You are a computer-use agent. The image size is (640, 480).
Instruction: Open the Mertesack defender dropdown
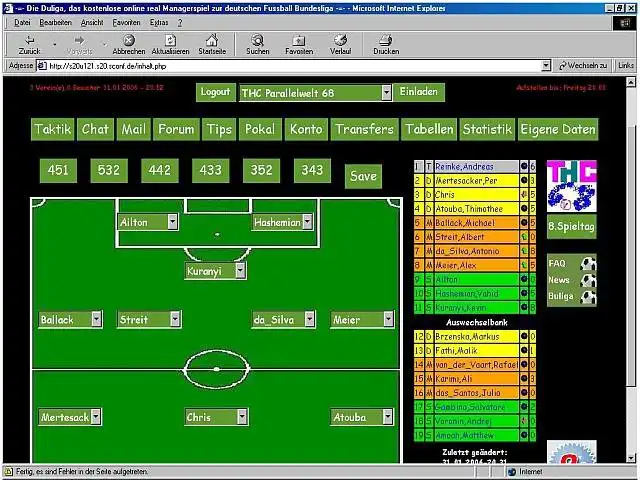(96, 417)
